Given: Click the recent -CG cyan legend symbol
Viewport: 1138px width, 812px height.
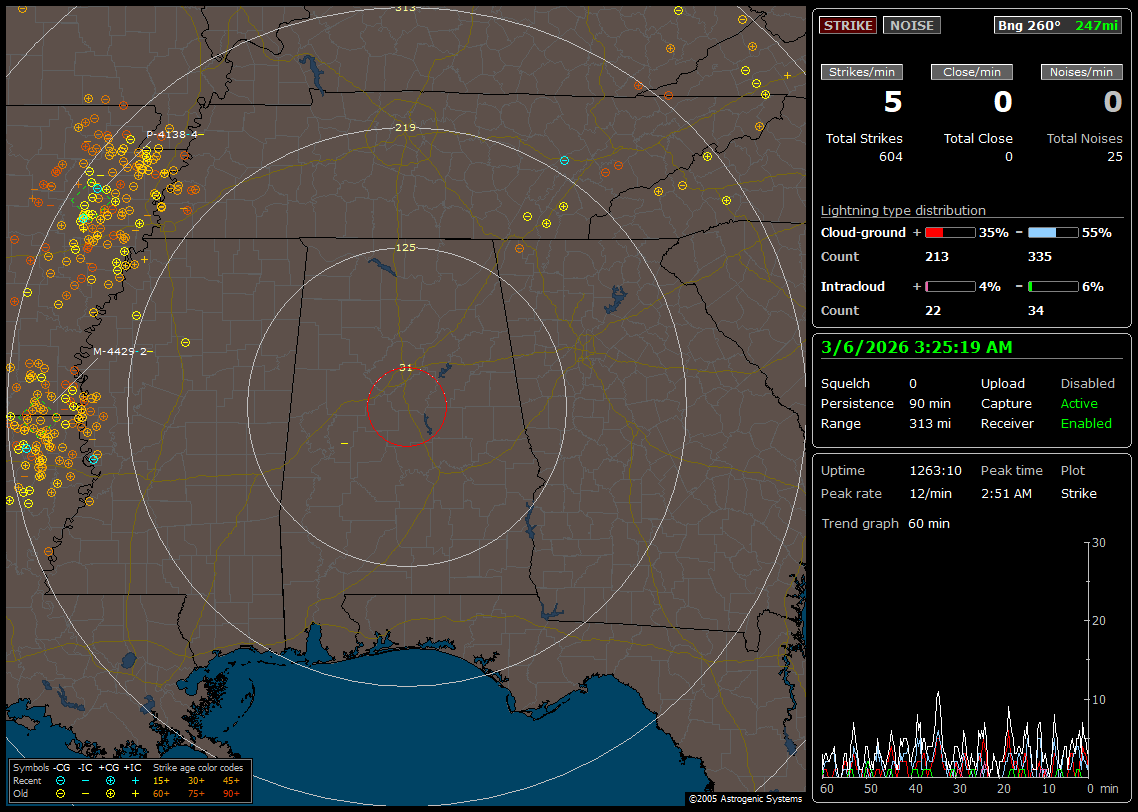Looking at the screenshot, I should point(61,780).
